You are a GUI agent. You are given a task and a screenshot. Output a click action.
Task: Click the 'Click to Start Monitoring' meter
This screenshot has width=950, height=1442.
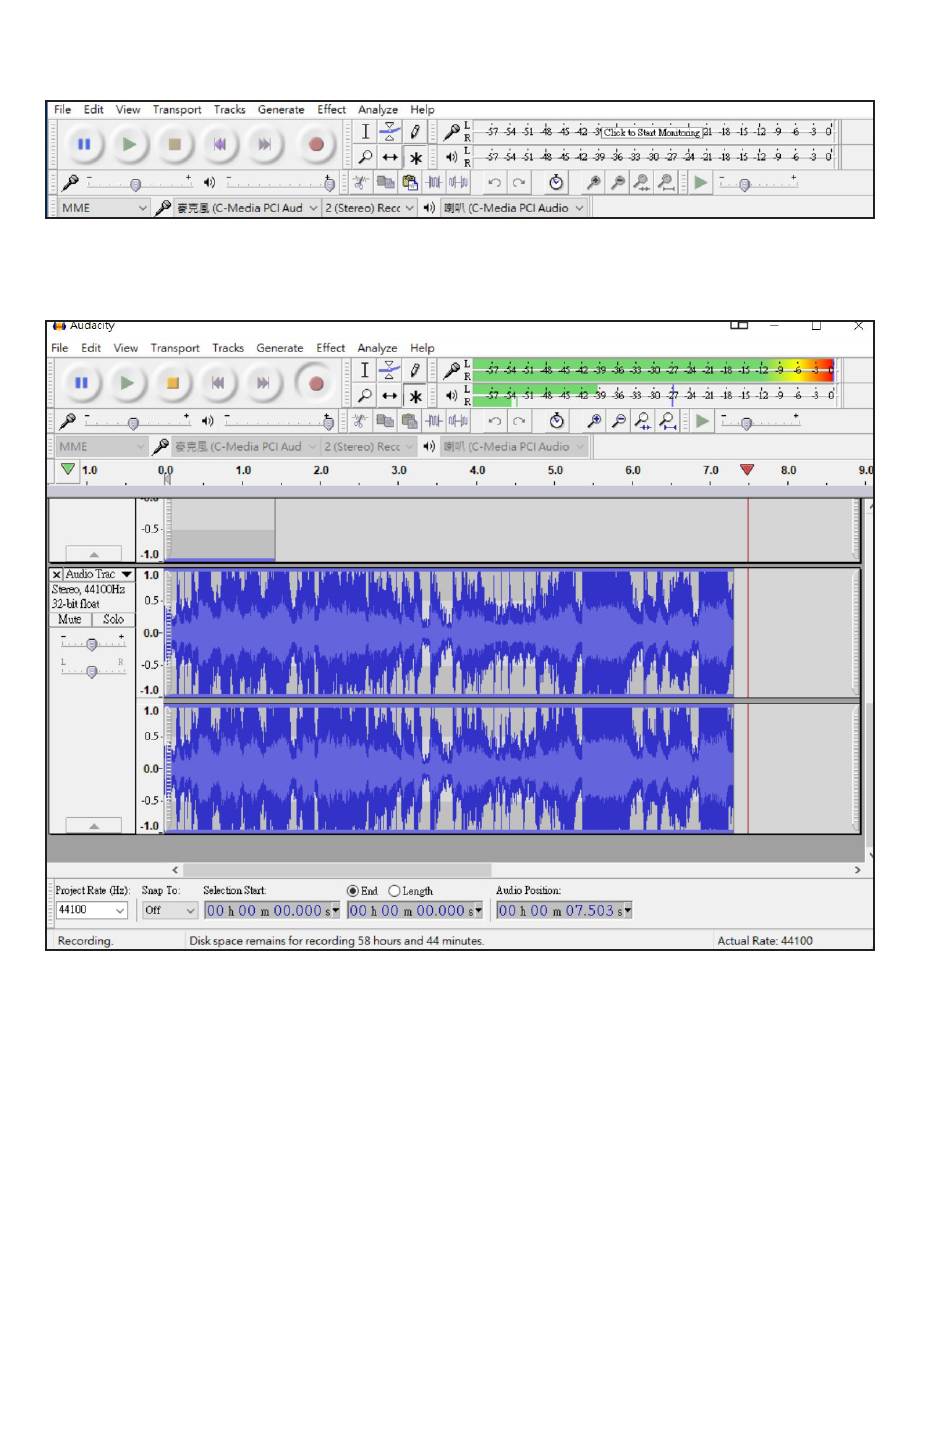click(651, 132)
